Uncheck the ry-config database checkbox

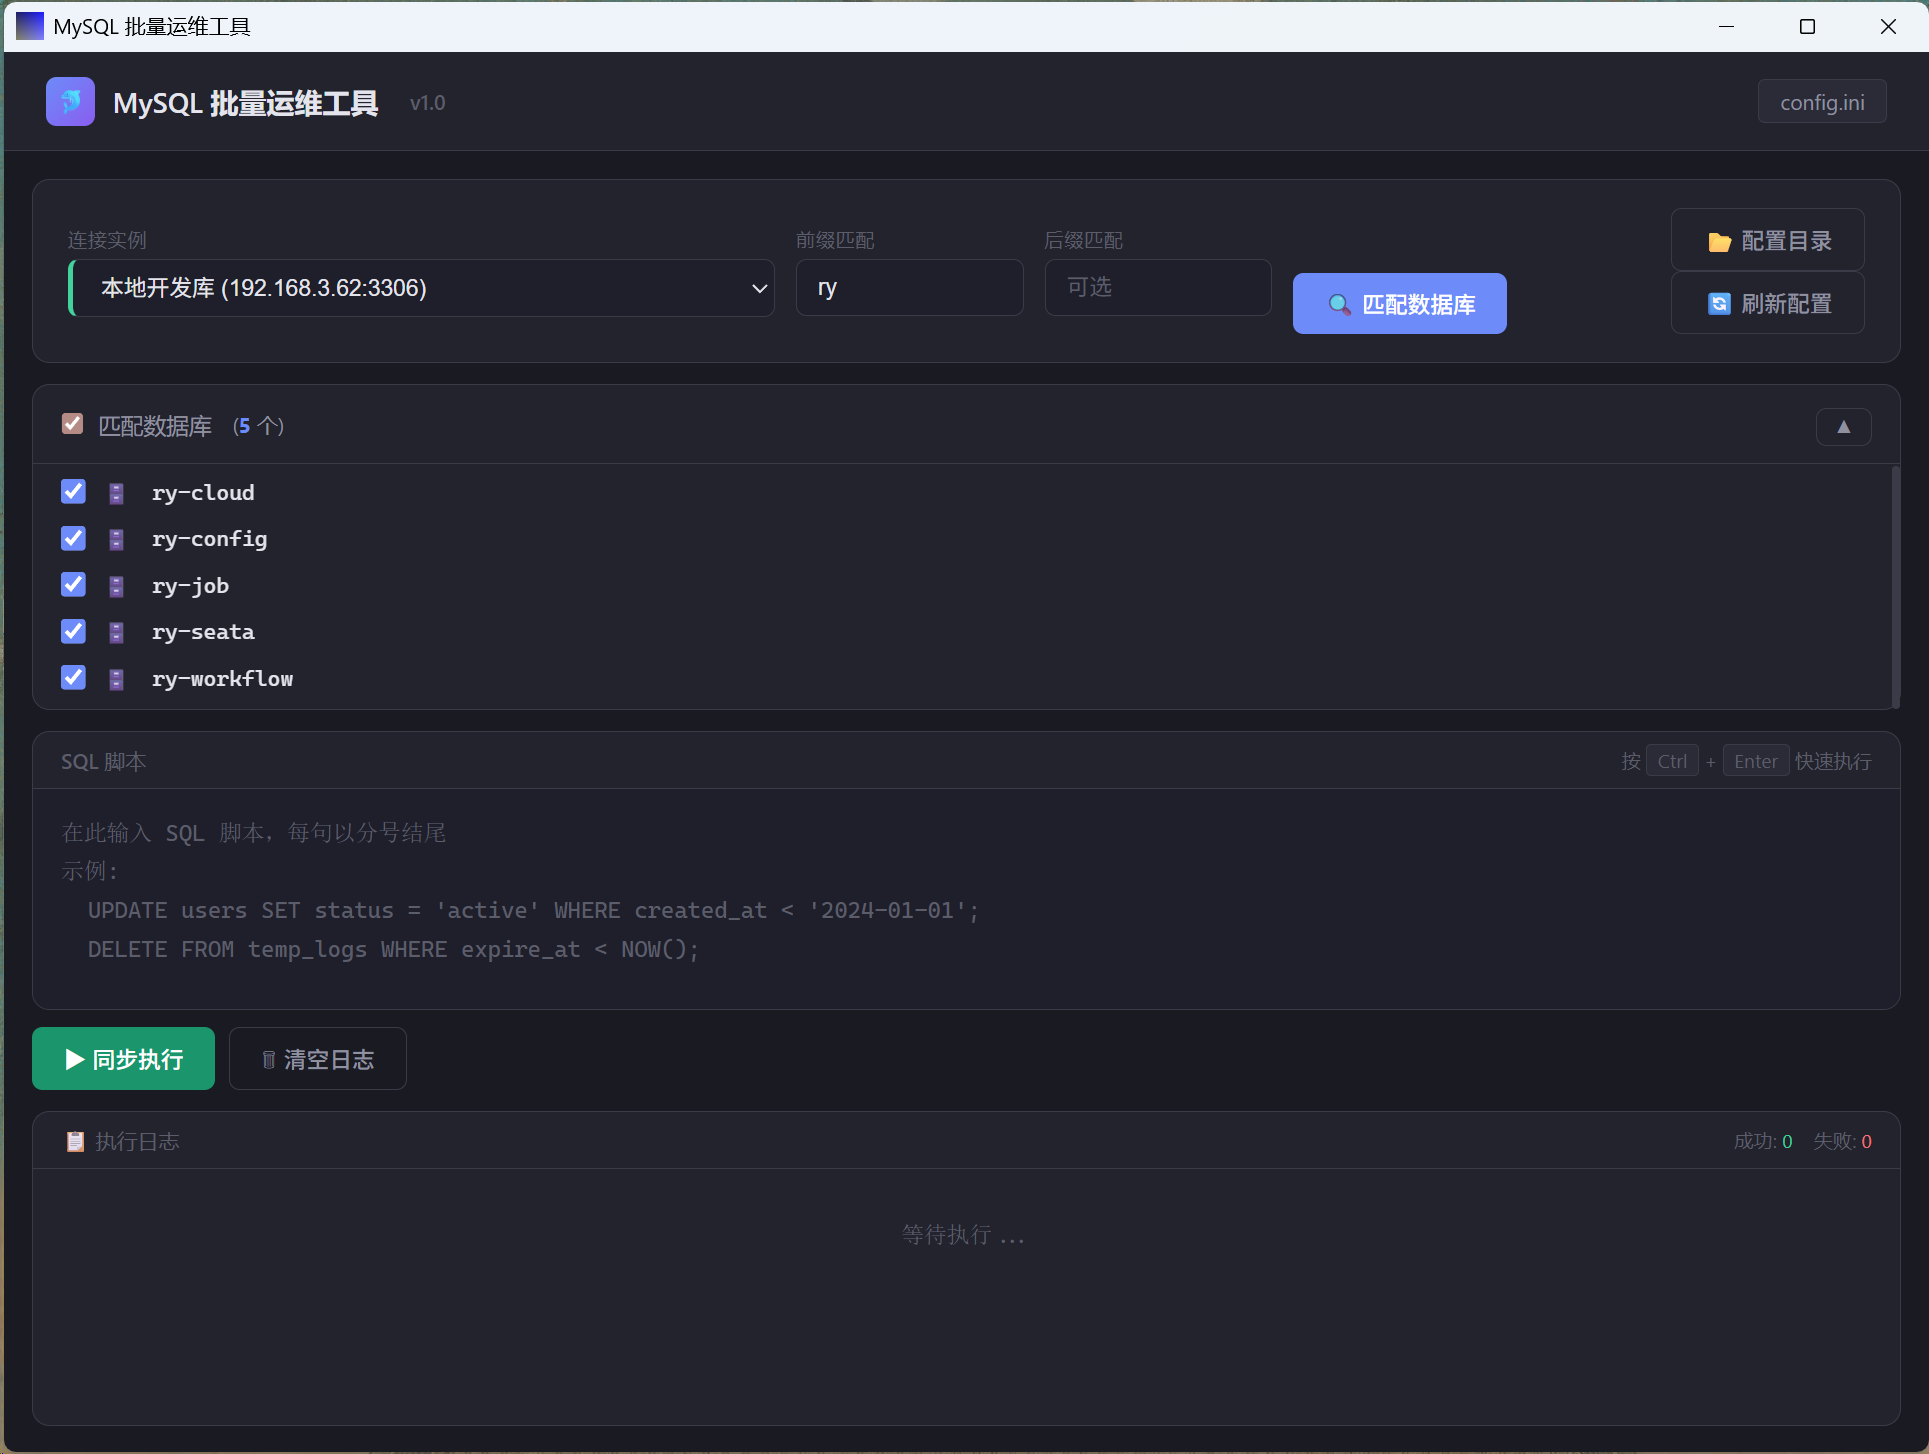(x=73, y=539)
